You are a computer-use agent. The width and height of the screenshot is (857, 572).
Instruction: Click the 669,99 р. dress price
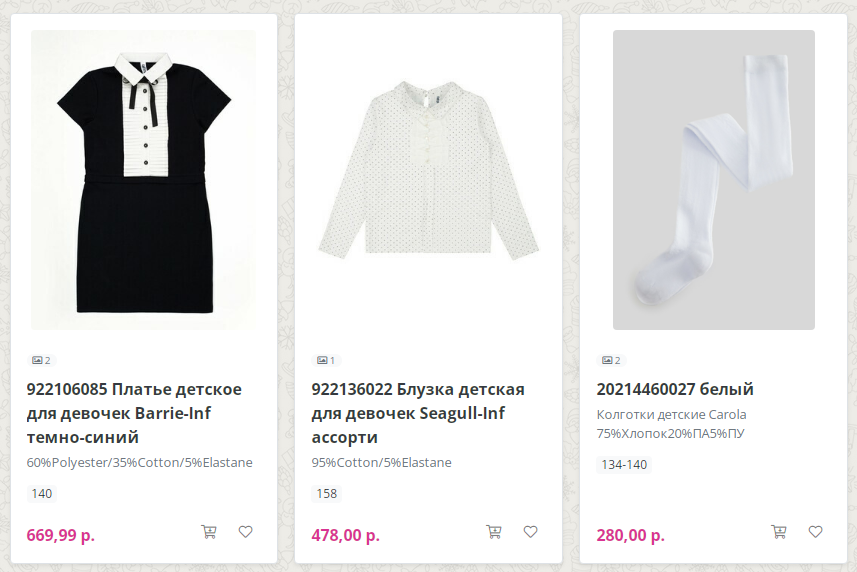61,535
